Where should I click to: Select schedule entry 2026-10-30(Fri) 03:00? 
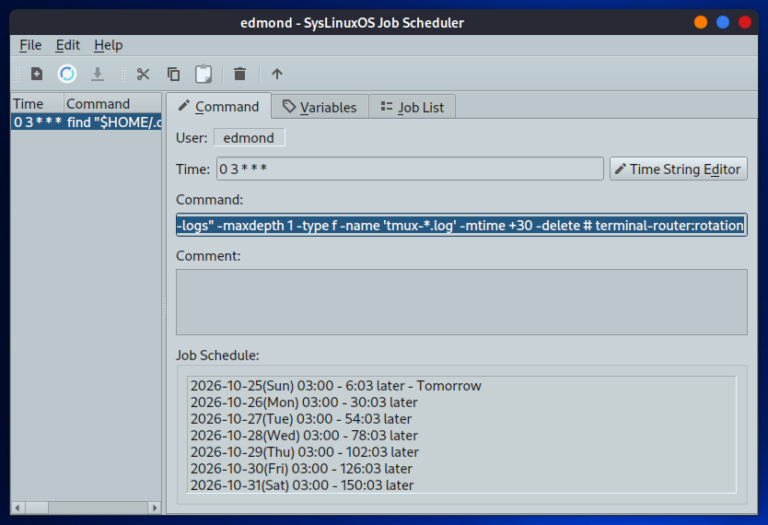pos(302,469)
